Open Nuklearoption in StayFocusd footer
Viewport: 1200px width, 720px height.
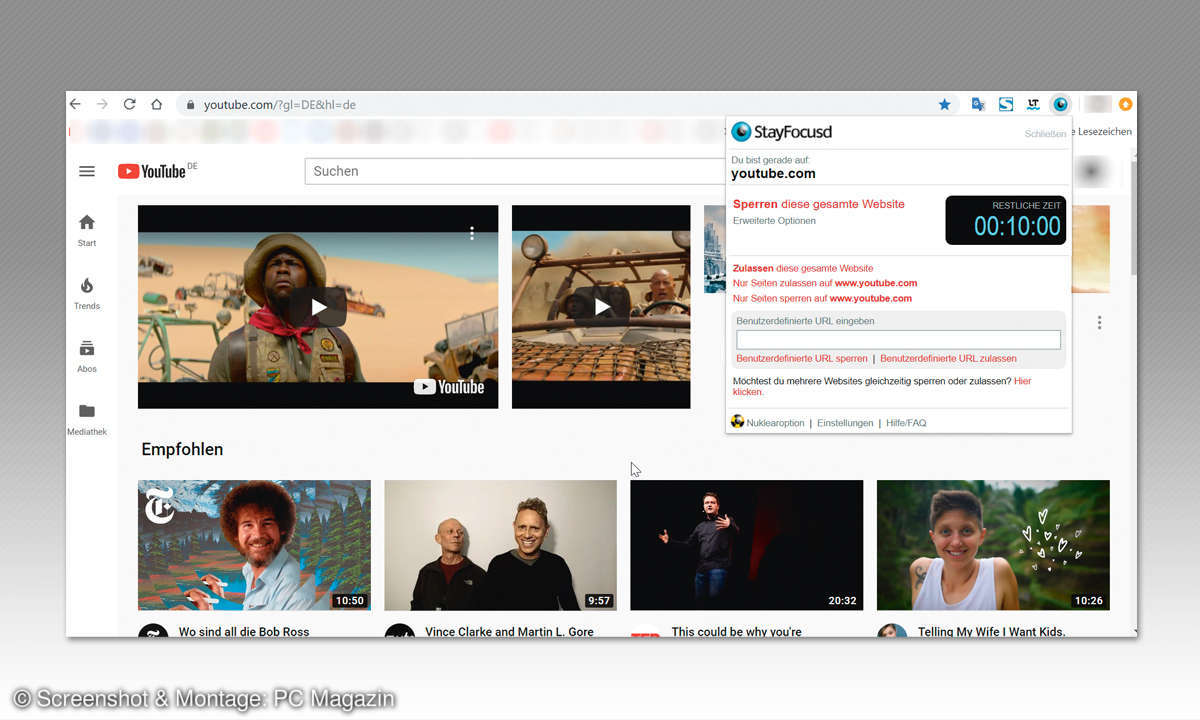pos(775,423)
